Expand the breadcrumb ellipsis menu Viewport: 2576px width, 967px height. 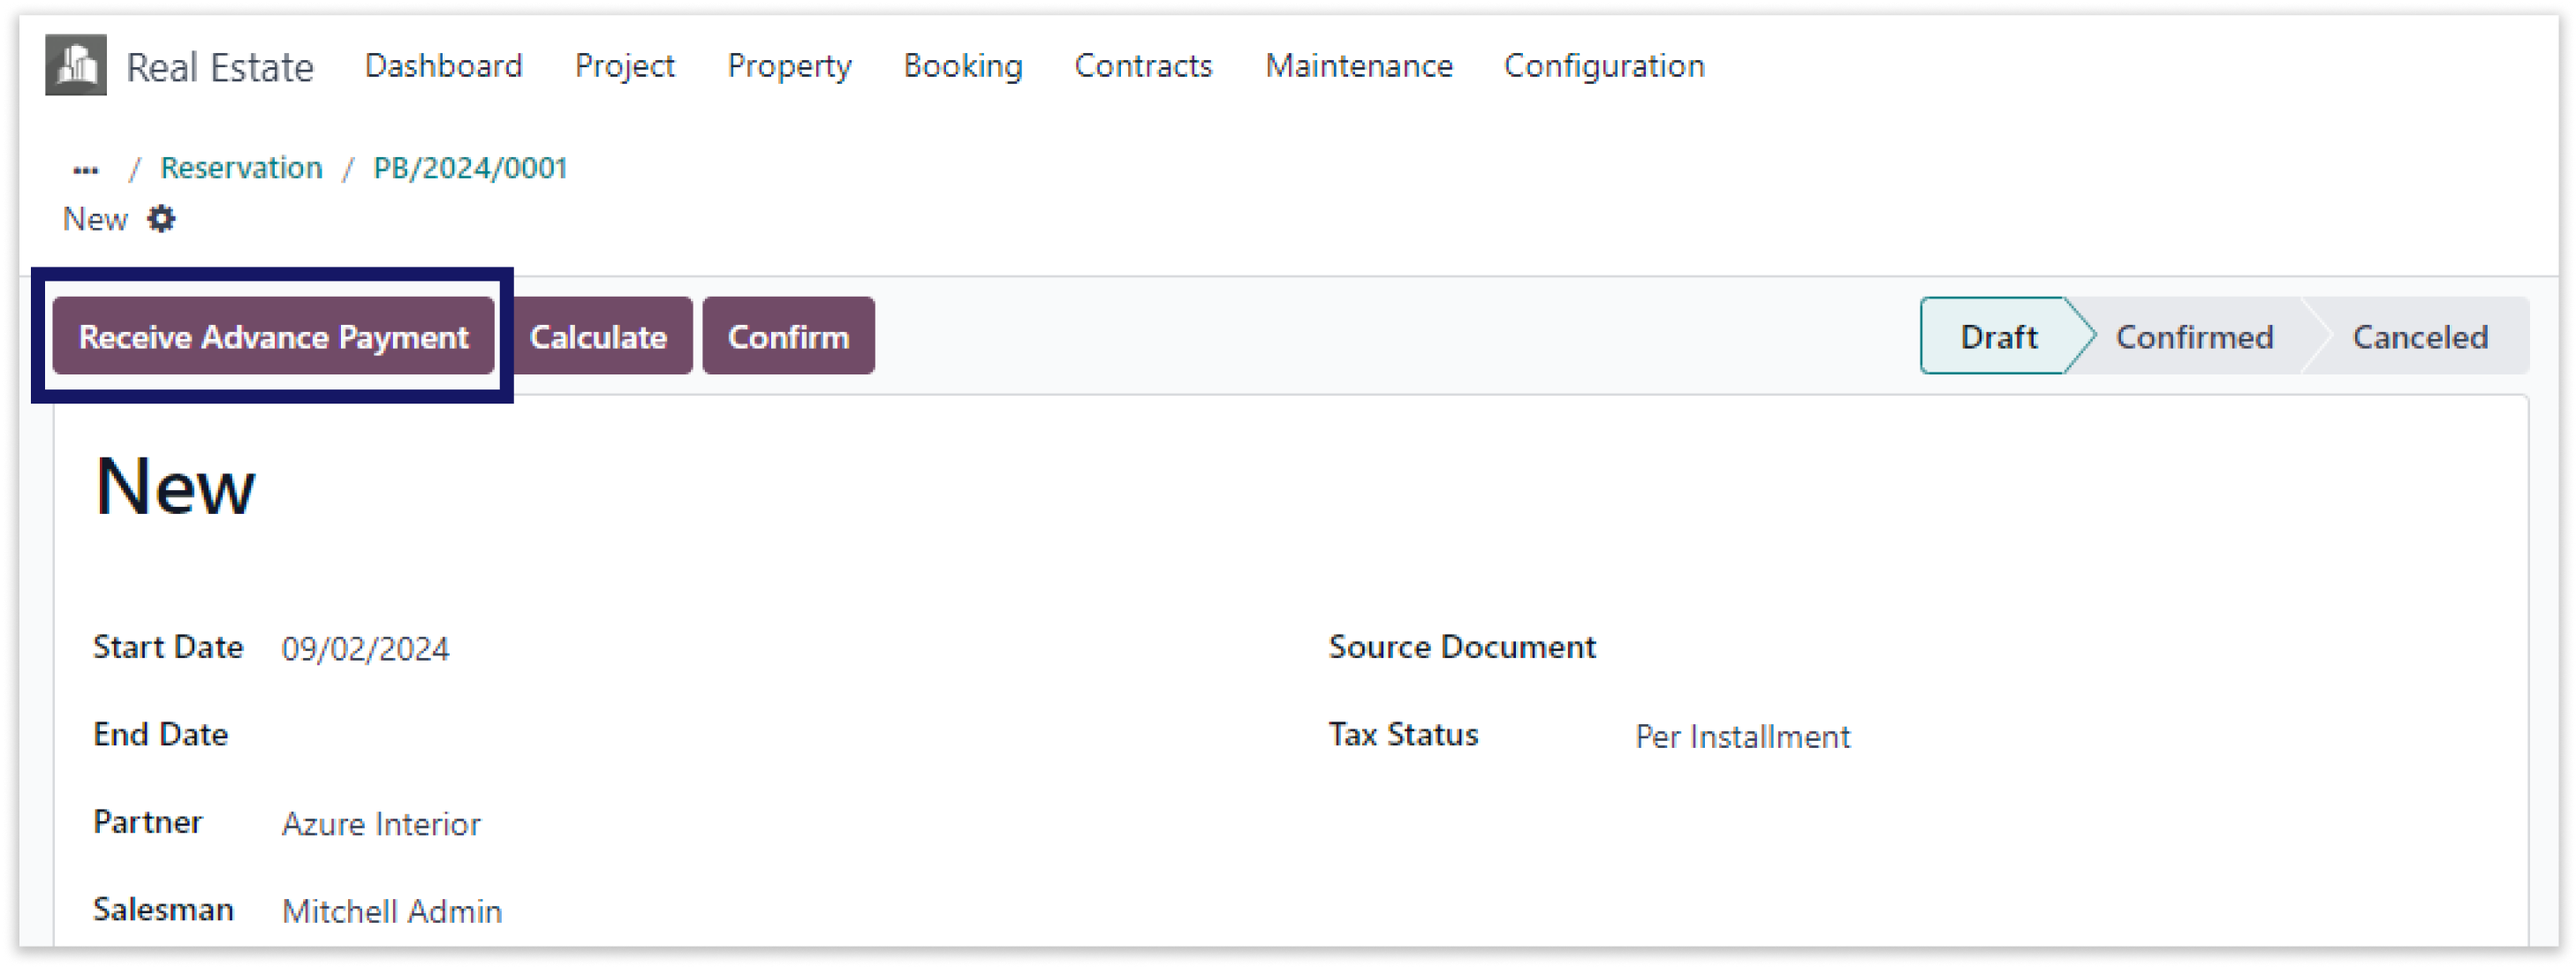(86, 169)
